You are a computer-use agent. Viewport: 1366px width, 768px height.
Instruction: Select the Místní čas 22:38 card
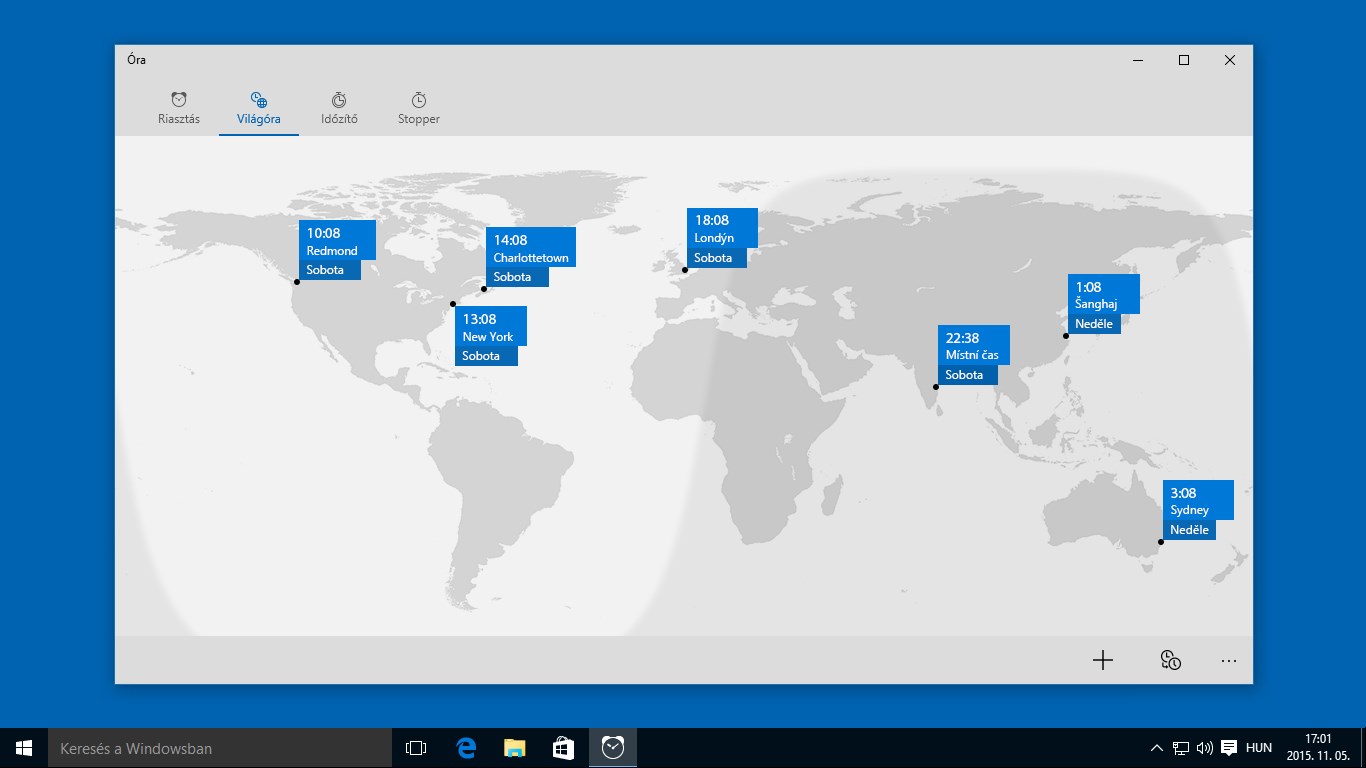point(974,355)
